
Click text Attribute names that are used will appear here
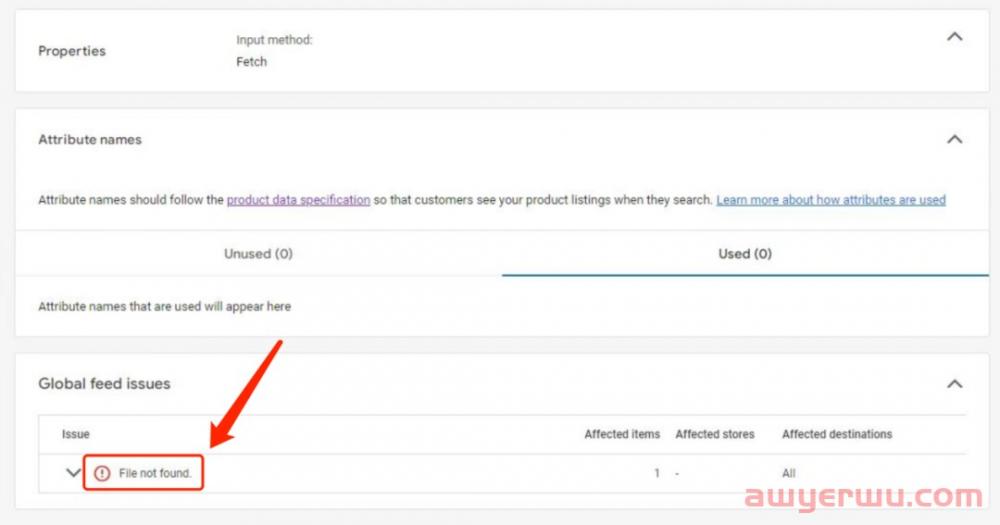[165, 306]
